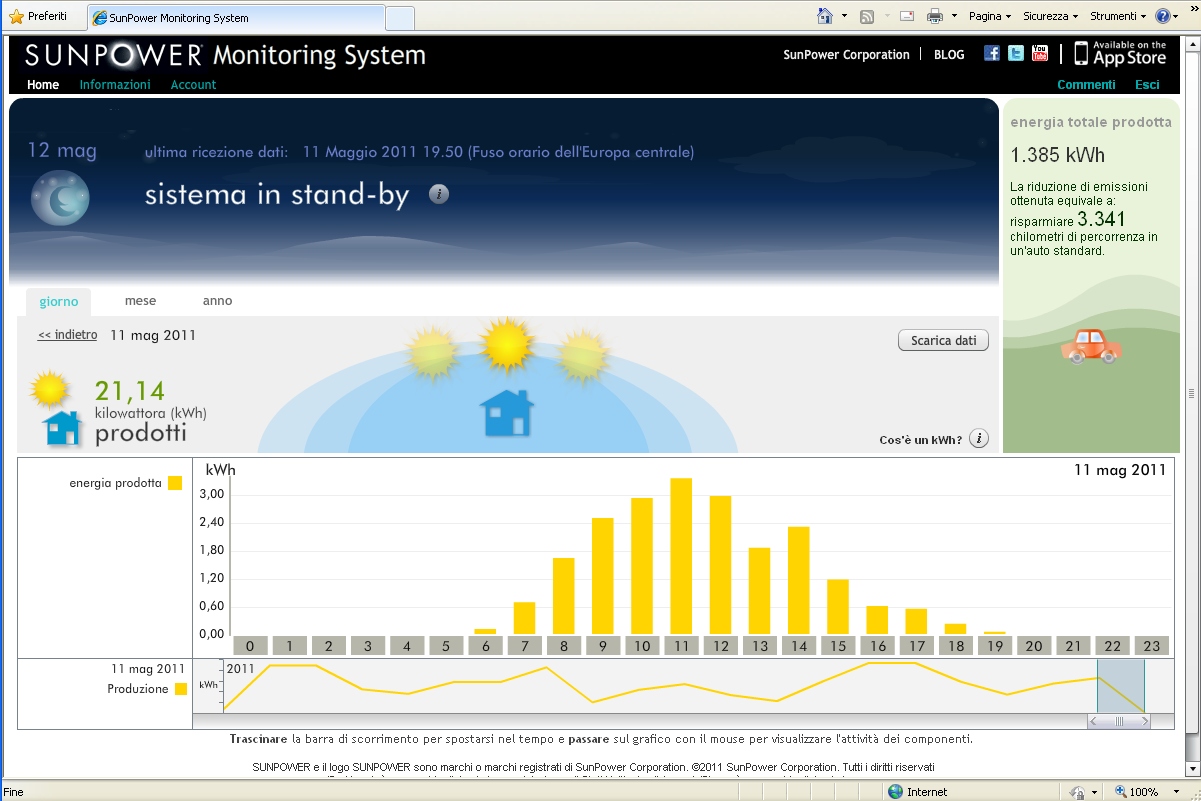
Task: Click the hour 16 production bar
Action: click(x=877, y=620)
